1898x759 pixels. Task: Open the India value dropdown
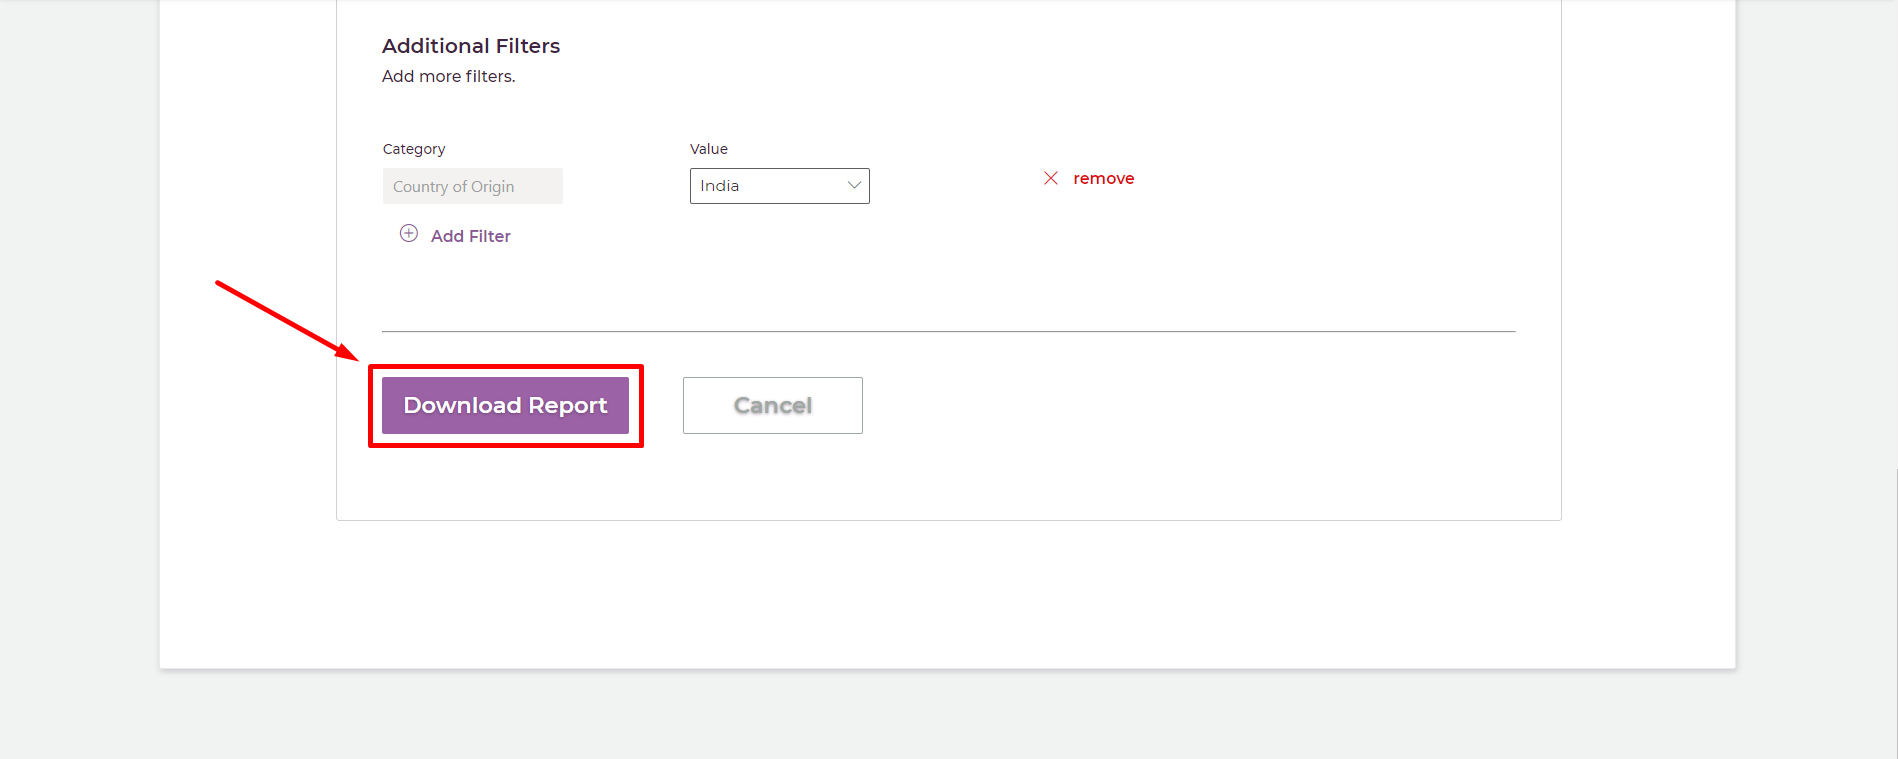[x=780, y=186]
